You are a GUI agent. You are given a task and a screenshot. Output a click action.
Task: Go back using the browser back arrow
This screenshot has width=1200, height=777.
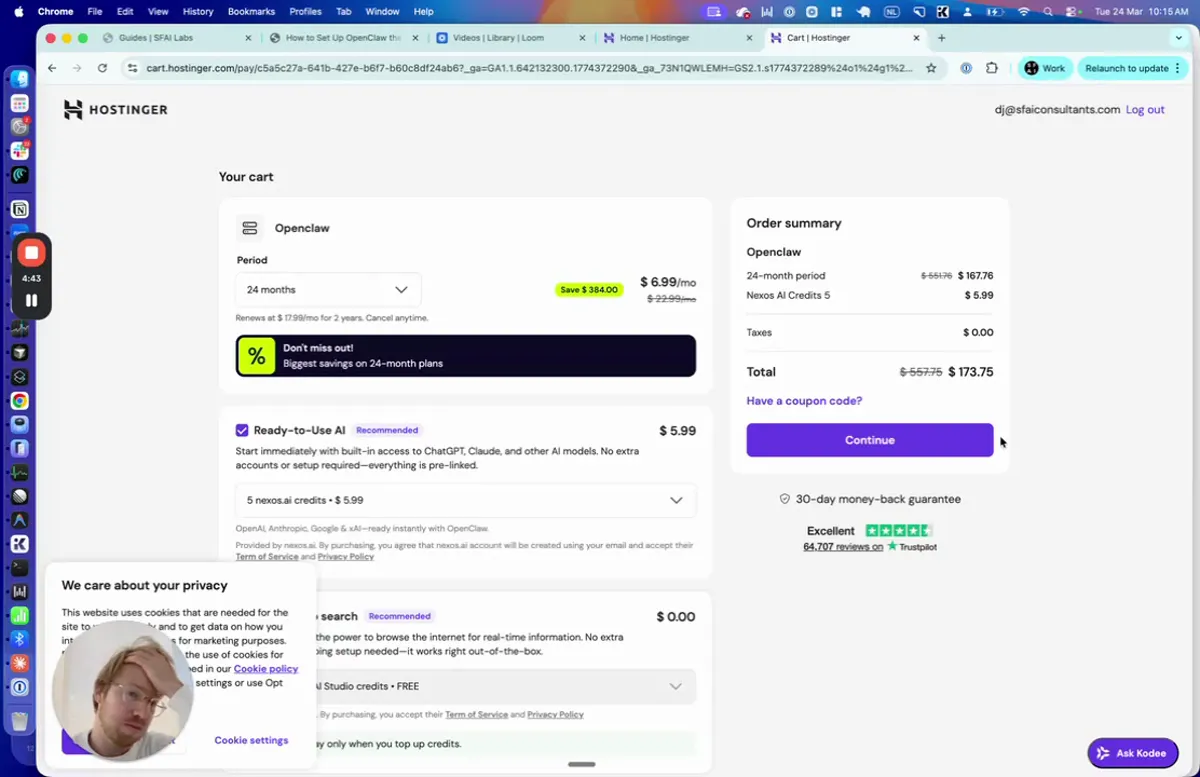click(x=51, y=68)
